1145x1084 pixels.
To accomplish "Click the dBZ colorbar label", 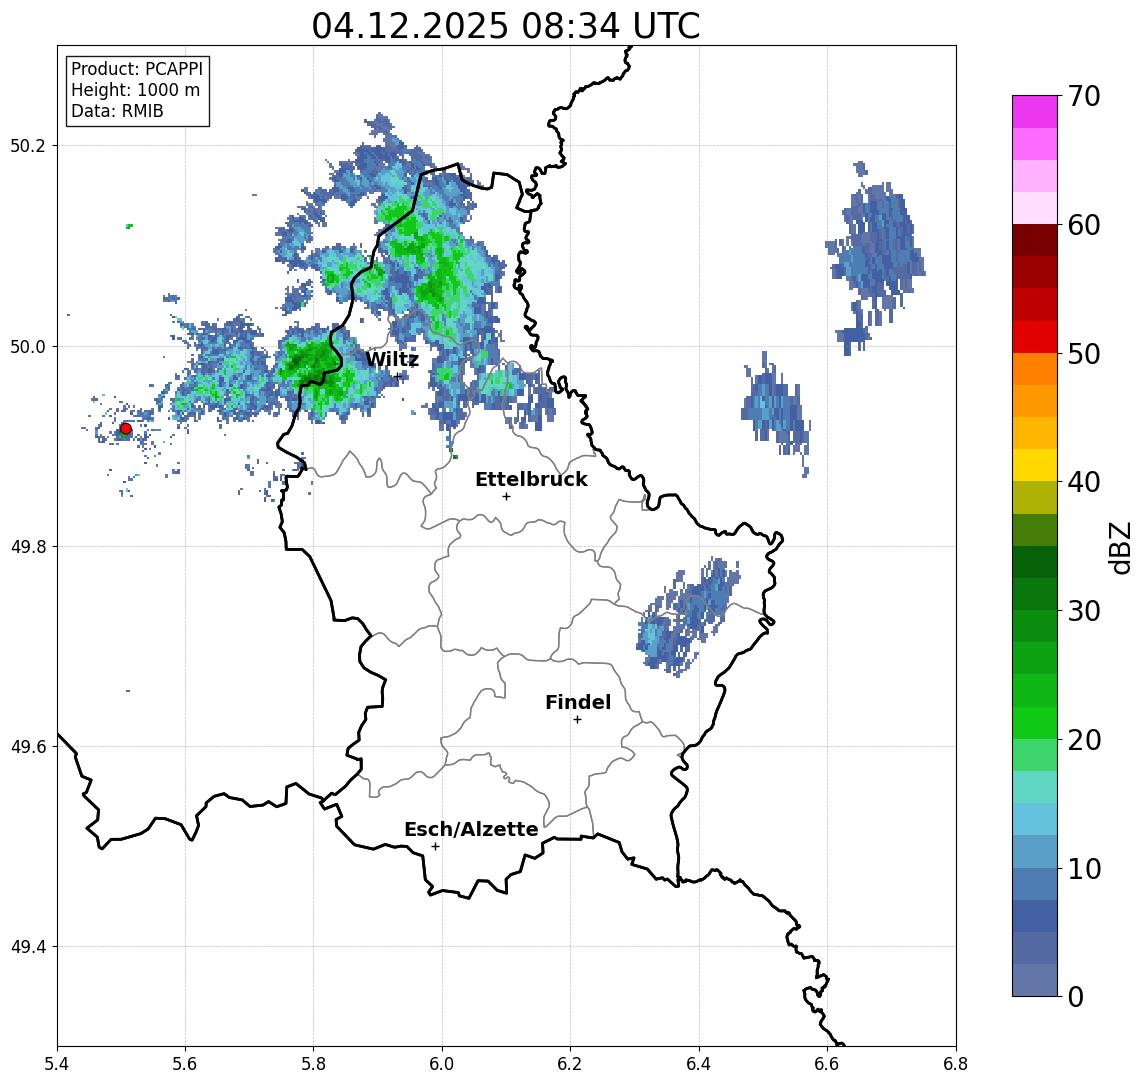I will [x=1119, y=547].
